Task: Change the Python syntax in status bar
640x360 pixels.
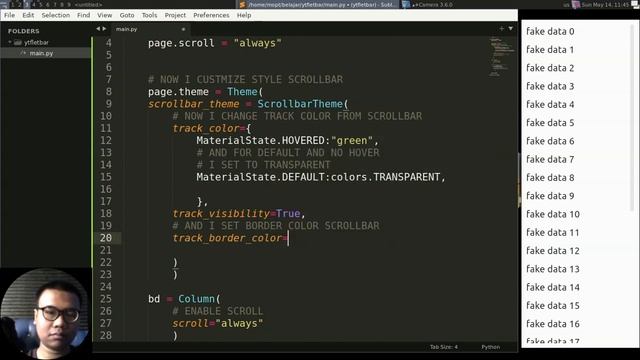Action: (491, 347)
